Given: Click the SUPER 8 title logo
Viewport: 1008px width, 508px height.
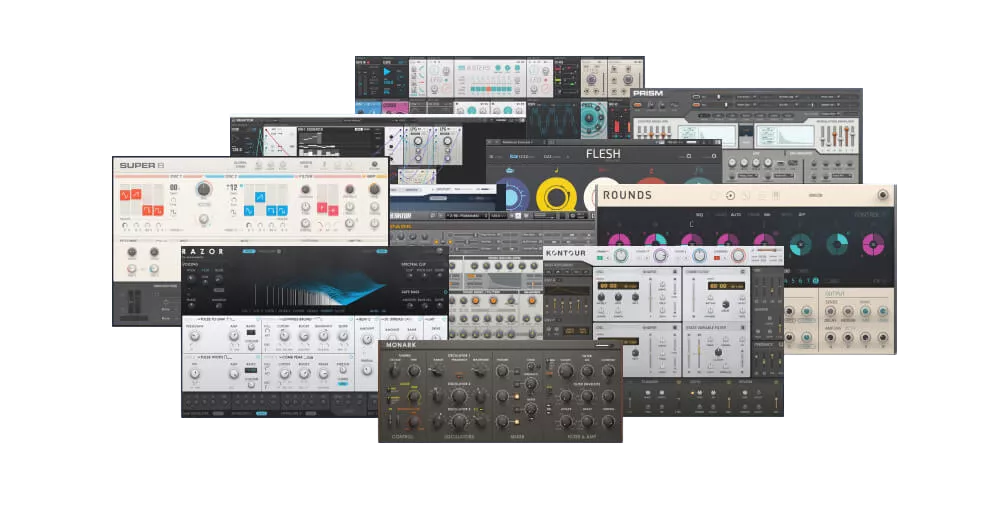Looking at the screenshot, I should click(x=142, y=165).
